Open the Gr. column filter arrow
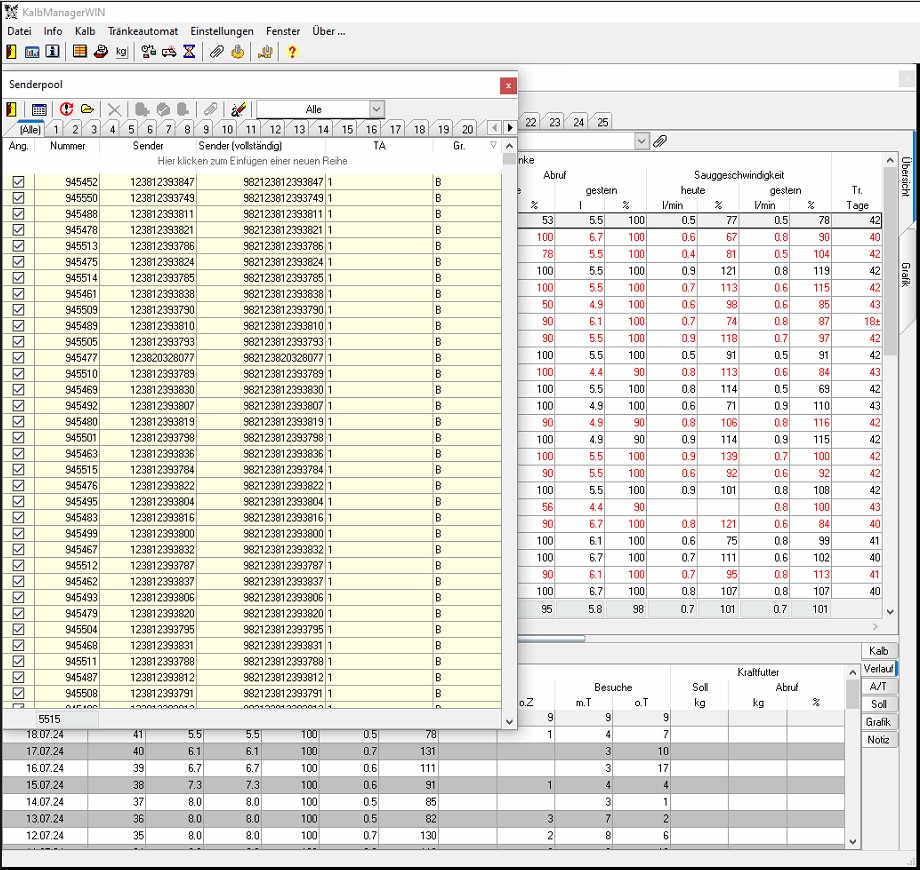The width and height of the screenshot is (920, 870). pyautogui.click(x=493, y=146)
